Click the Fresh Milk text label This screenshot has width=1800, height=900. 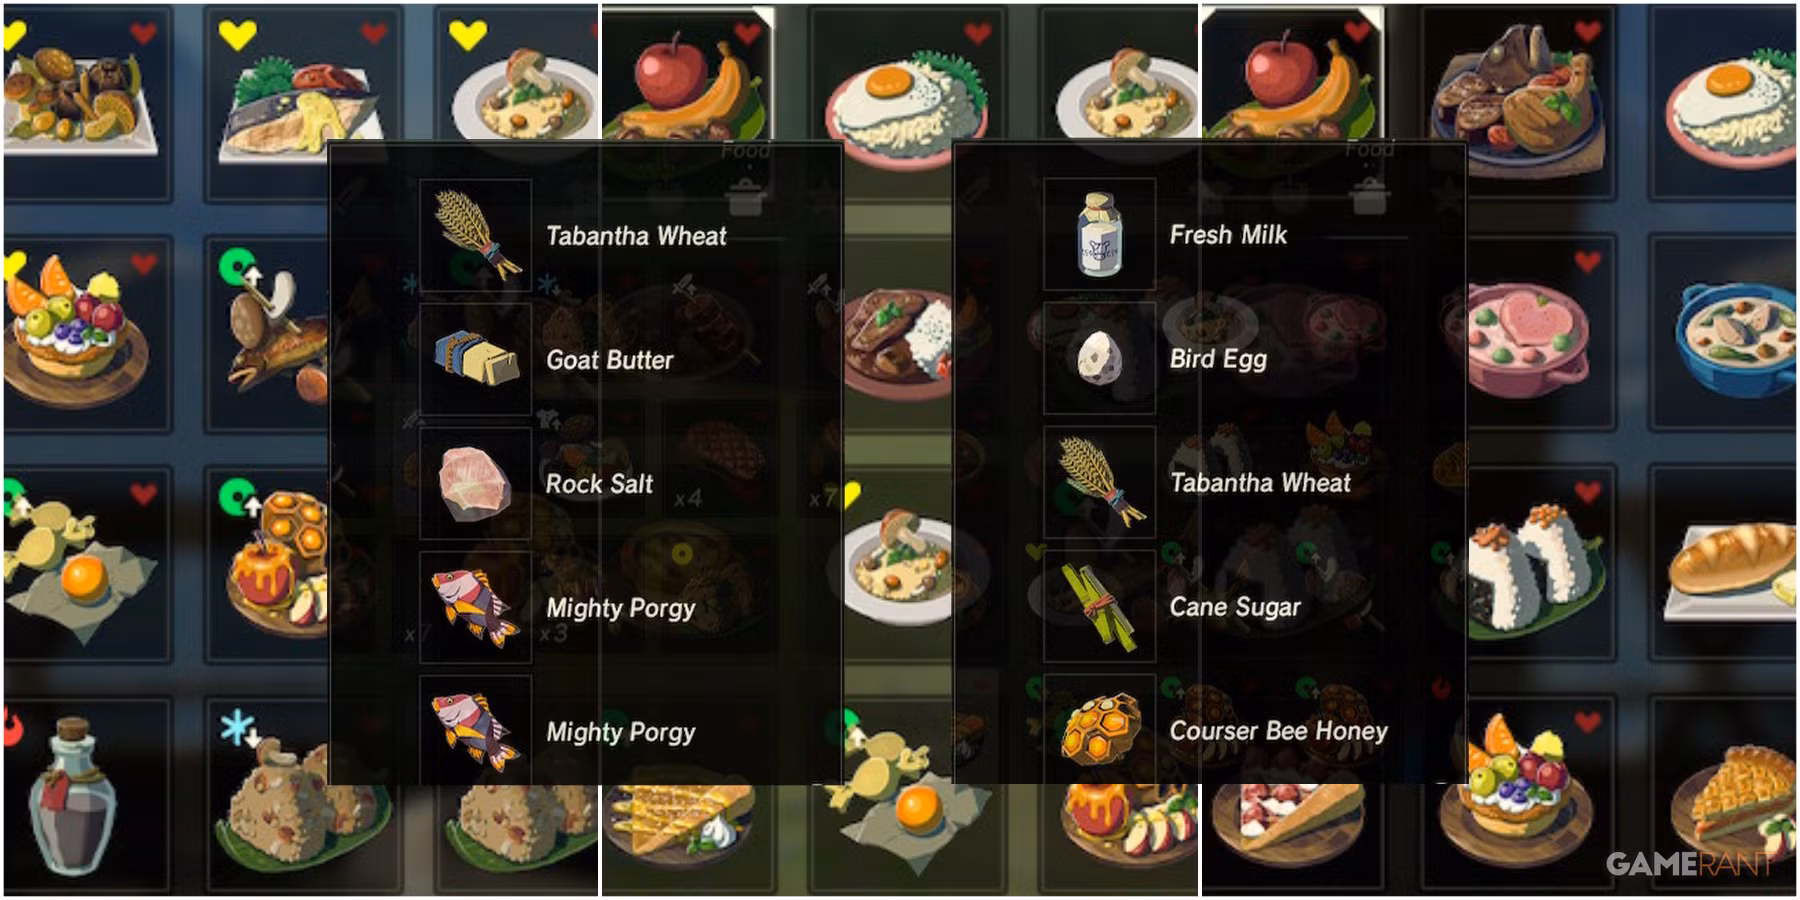1228,235
